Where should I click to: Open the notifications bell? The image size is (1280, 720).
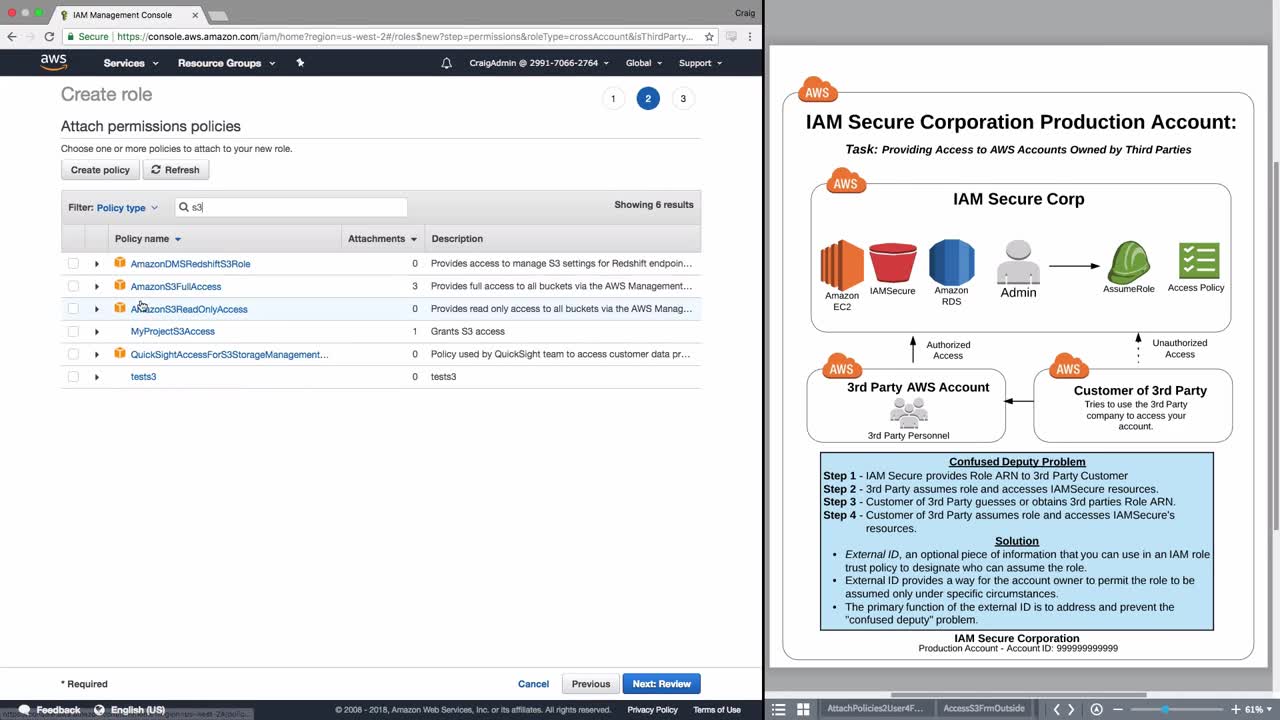pos(447,63)
